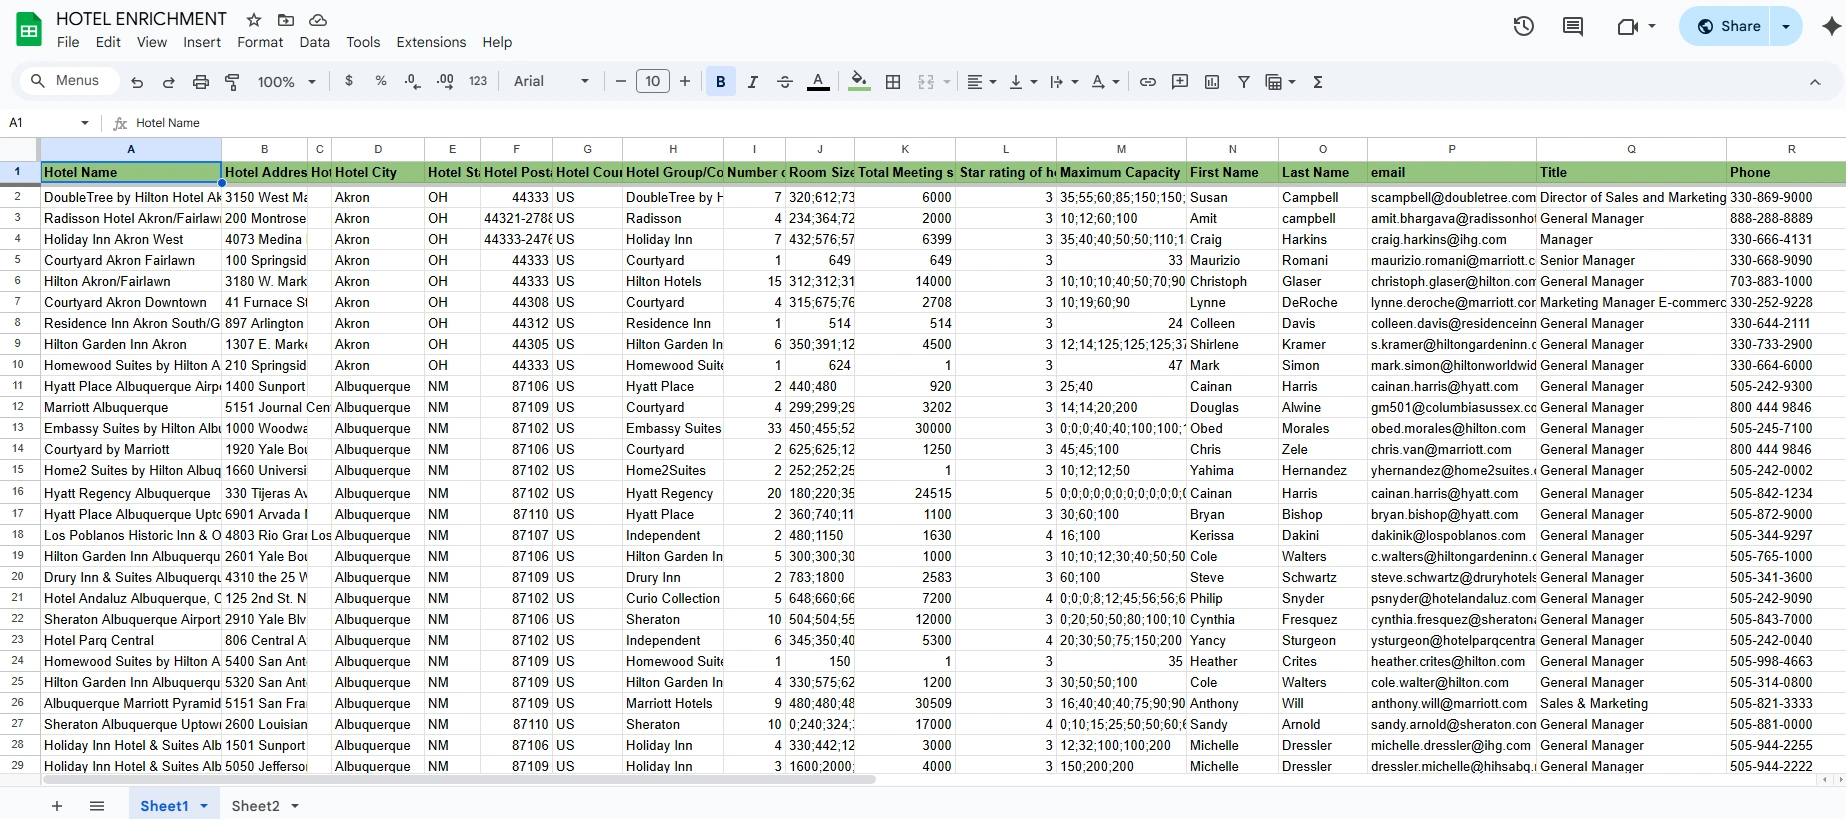This screenshot has height=819, width=1846.
Task: Open the text color picker
Action: 818,82
